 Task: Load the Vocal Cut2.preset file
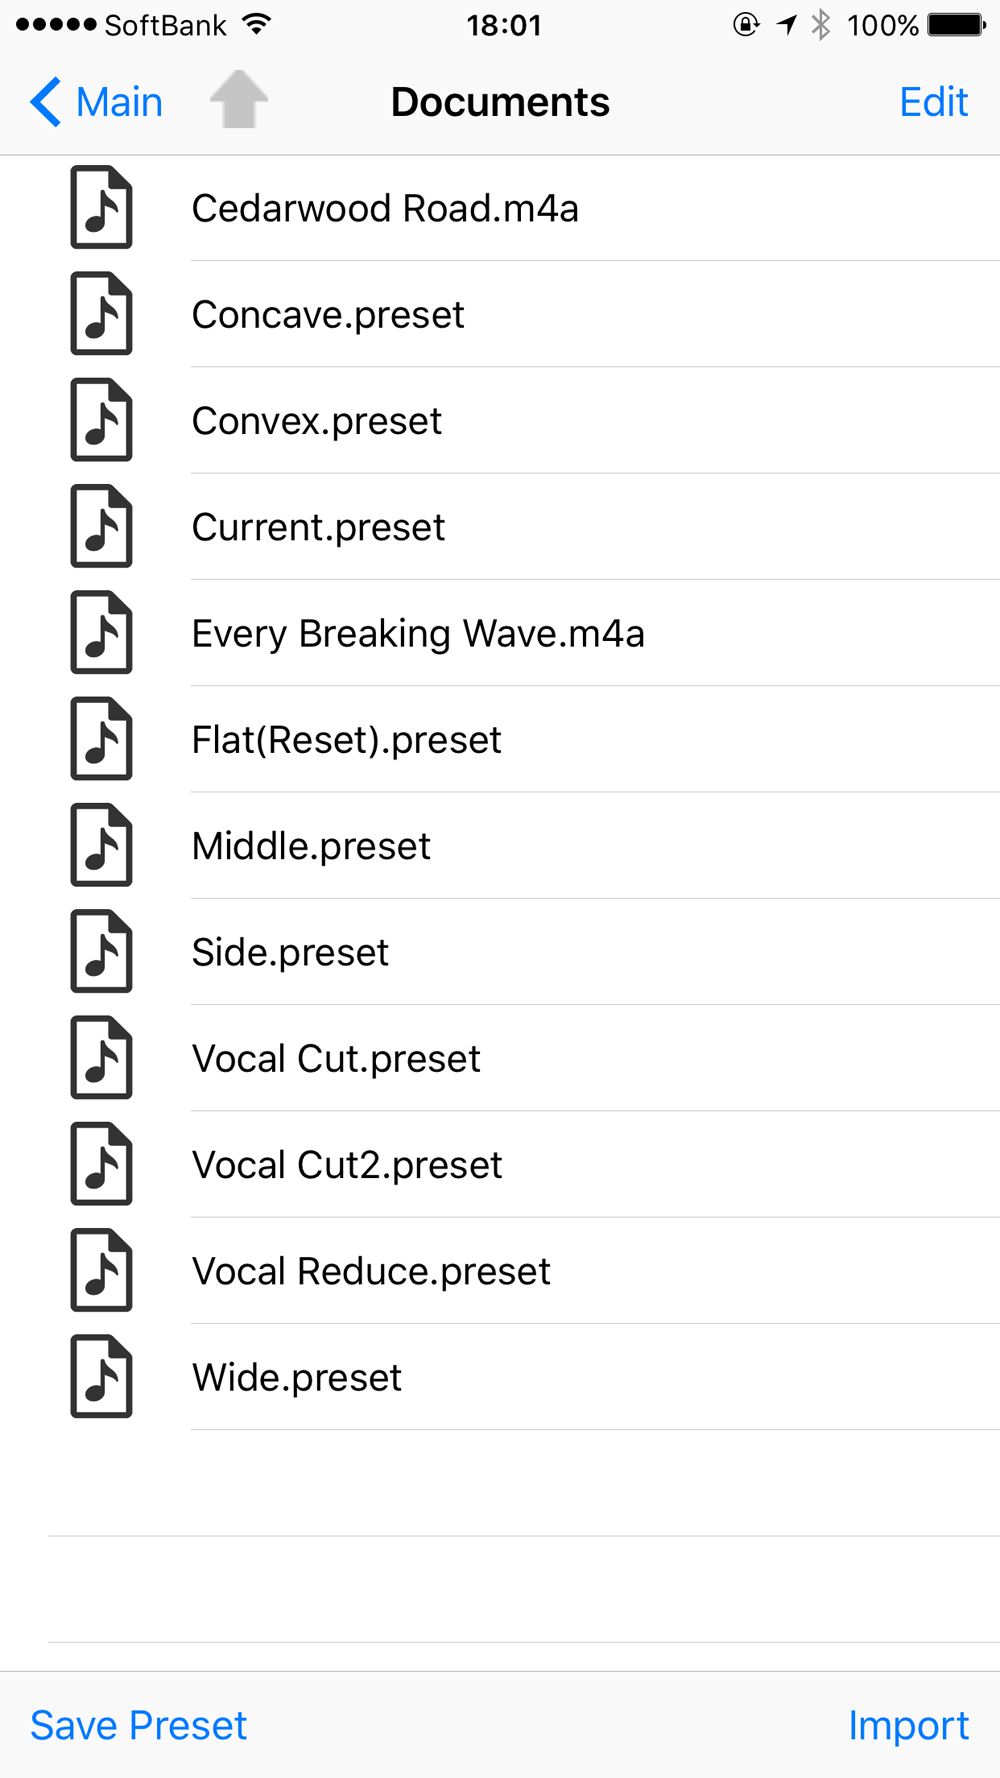tap(500, 1165)
